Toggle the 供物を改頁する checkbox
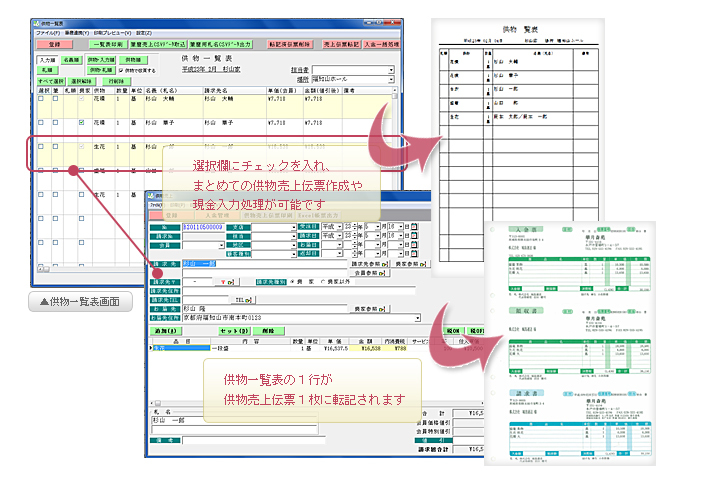The image size is (715, 482). (122, 71)
